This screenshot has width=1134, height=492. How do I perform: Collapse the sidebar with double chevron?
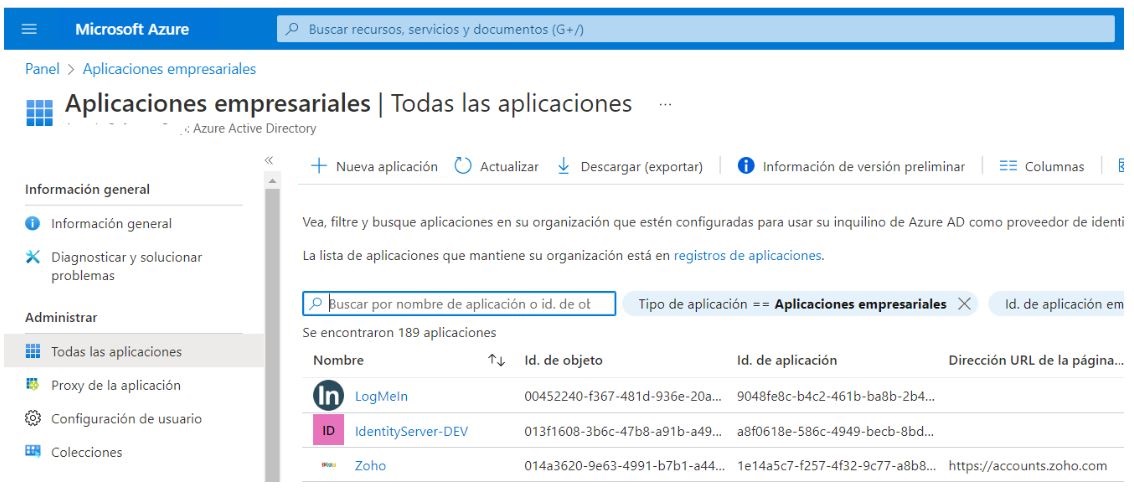pos(270,160)
